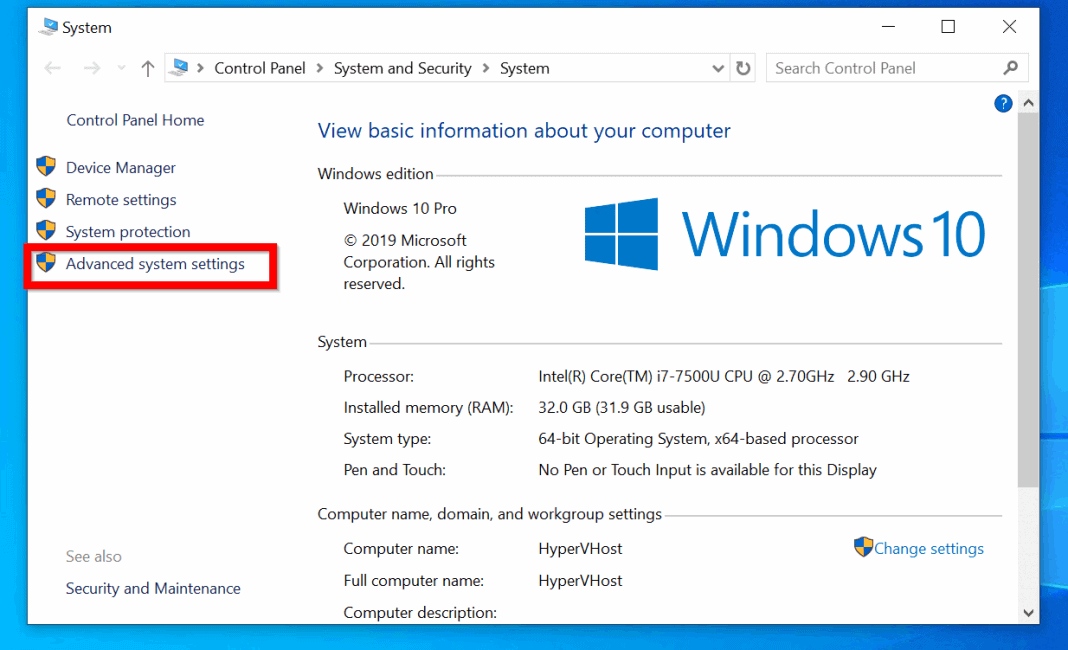Click Change settings for computer name
Image resolution: width=1068 pixels, height=650 pixels.
(x=928, y=547)
